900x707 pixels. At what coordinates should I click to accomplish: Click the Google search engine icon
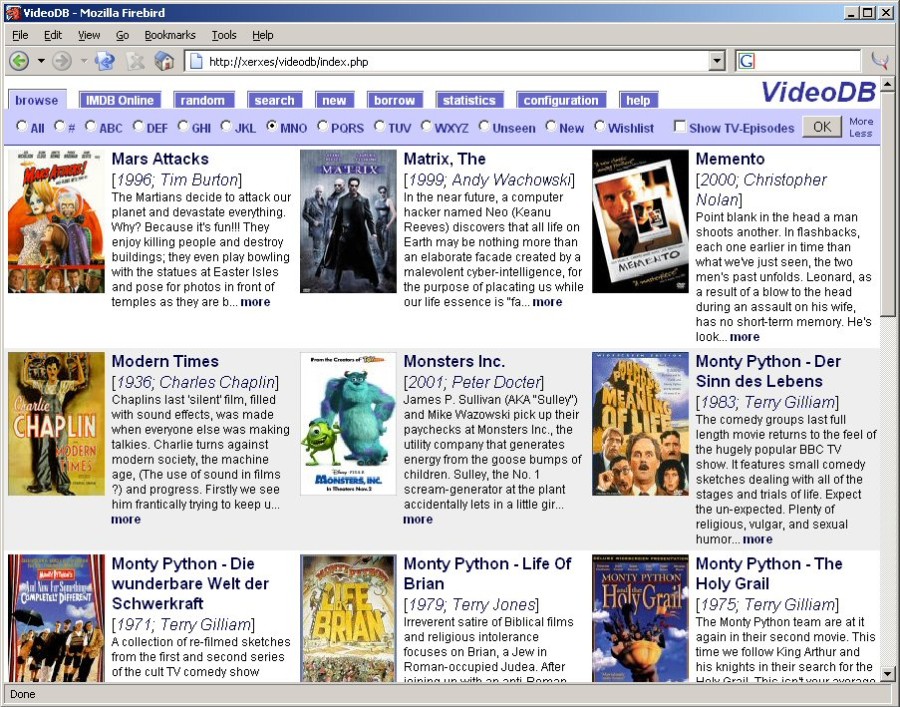[746, 61]
